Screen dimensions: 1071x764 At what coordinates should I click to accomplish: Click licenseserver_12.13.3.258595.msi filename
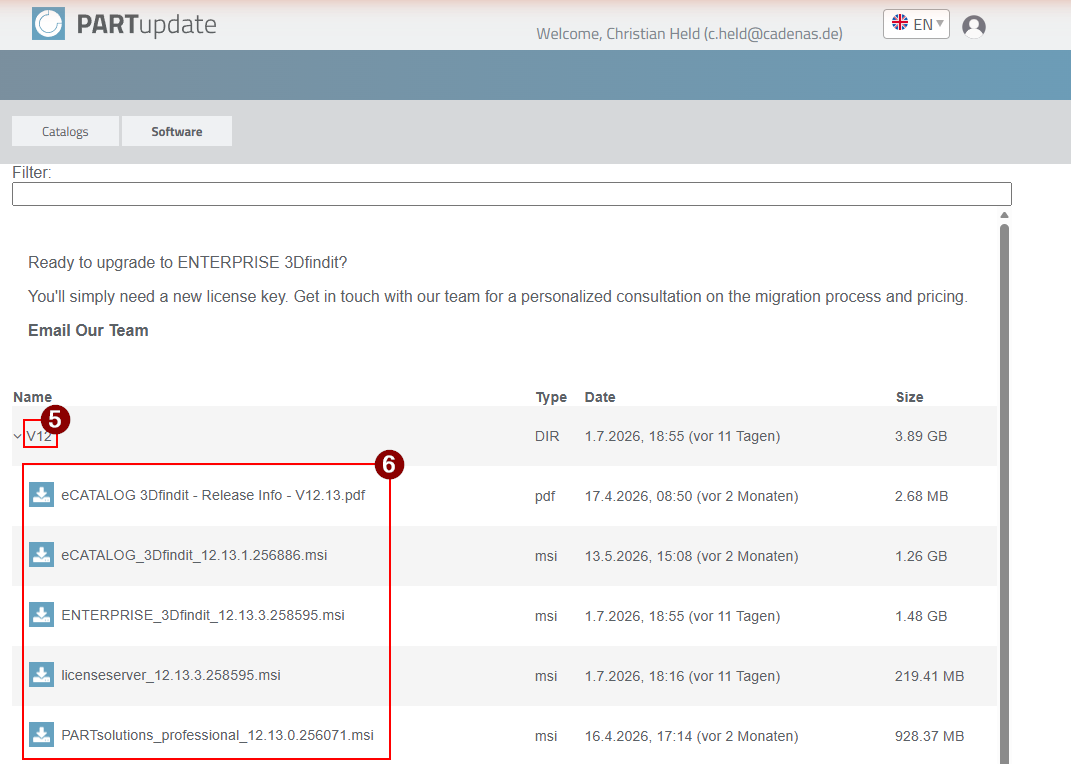pyautogui.click(x=171, y=675)
